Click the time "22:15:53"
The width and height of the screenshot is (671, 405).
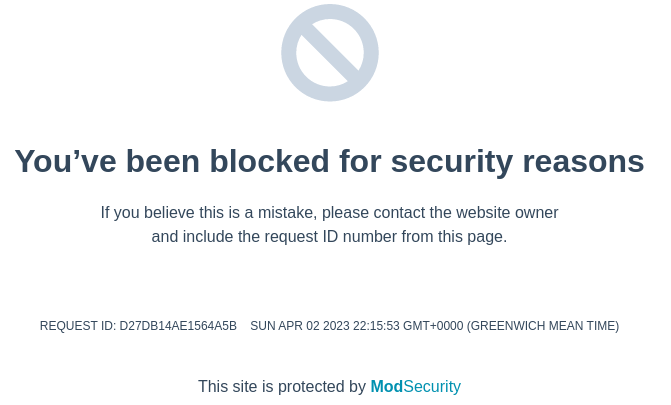pyautogui.click(x=376, y=326)
